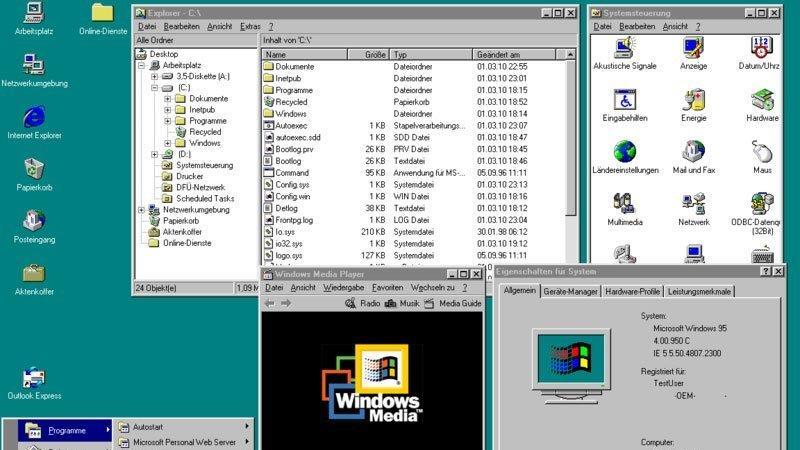The height and width of the screenshot is (450, 800).
Task: Open the Extras menu in Explorer
Action: pyautogui.click(x=250, y=27)
